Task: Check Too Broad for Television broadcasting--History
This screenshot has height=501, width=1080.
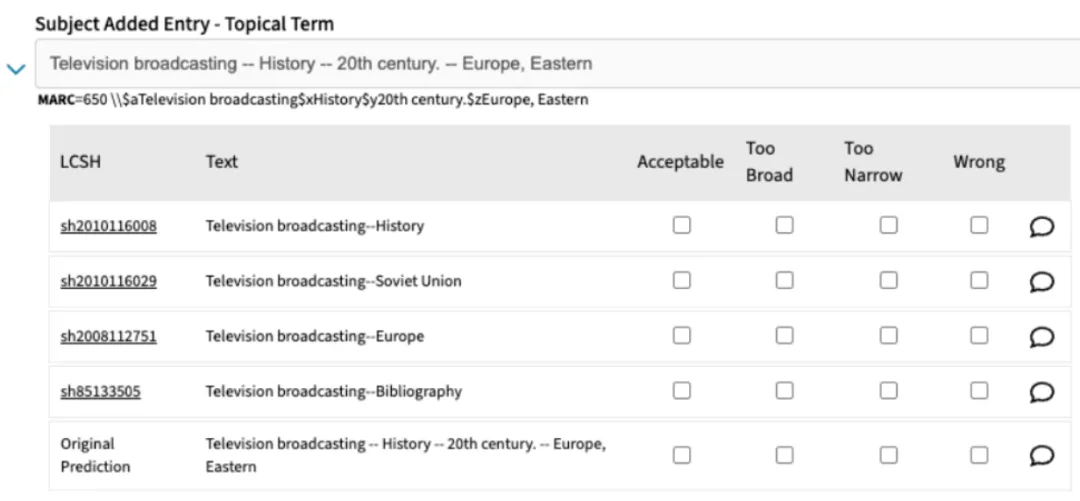Action: pyautogui.click(x=785, y=225)
